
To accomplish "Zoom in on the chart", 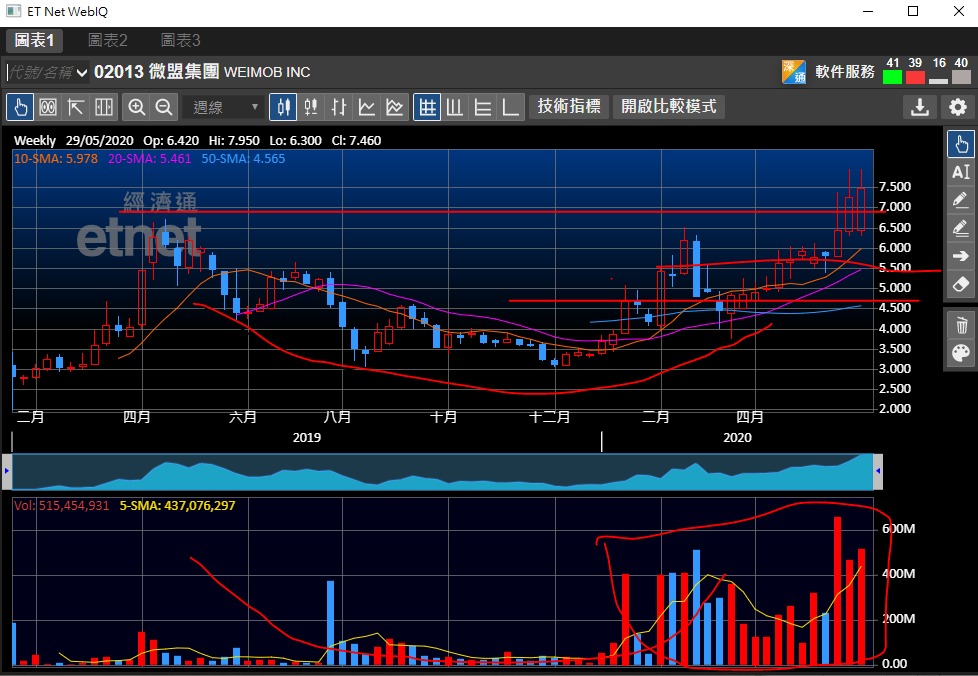I will click(136, 107).
